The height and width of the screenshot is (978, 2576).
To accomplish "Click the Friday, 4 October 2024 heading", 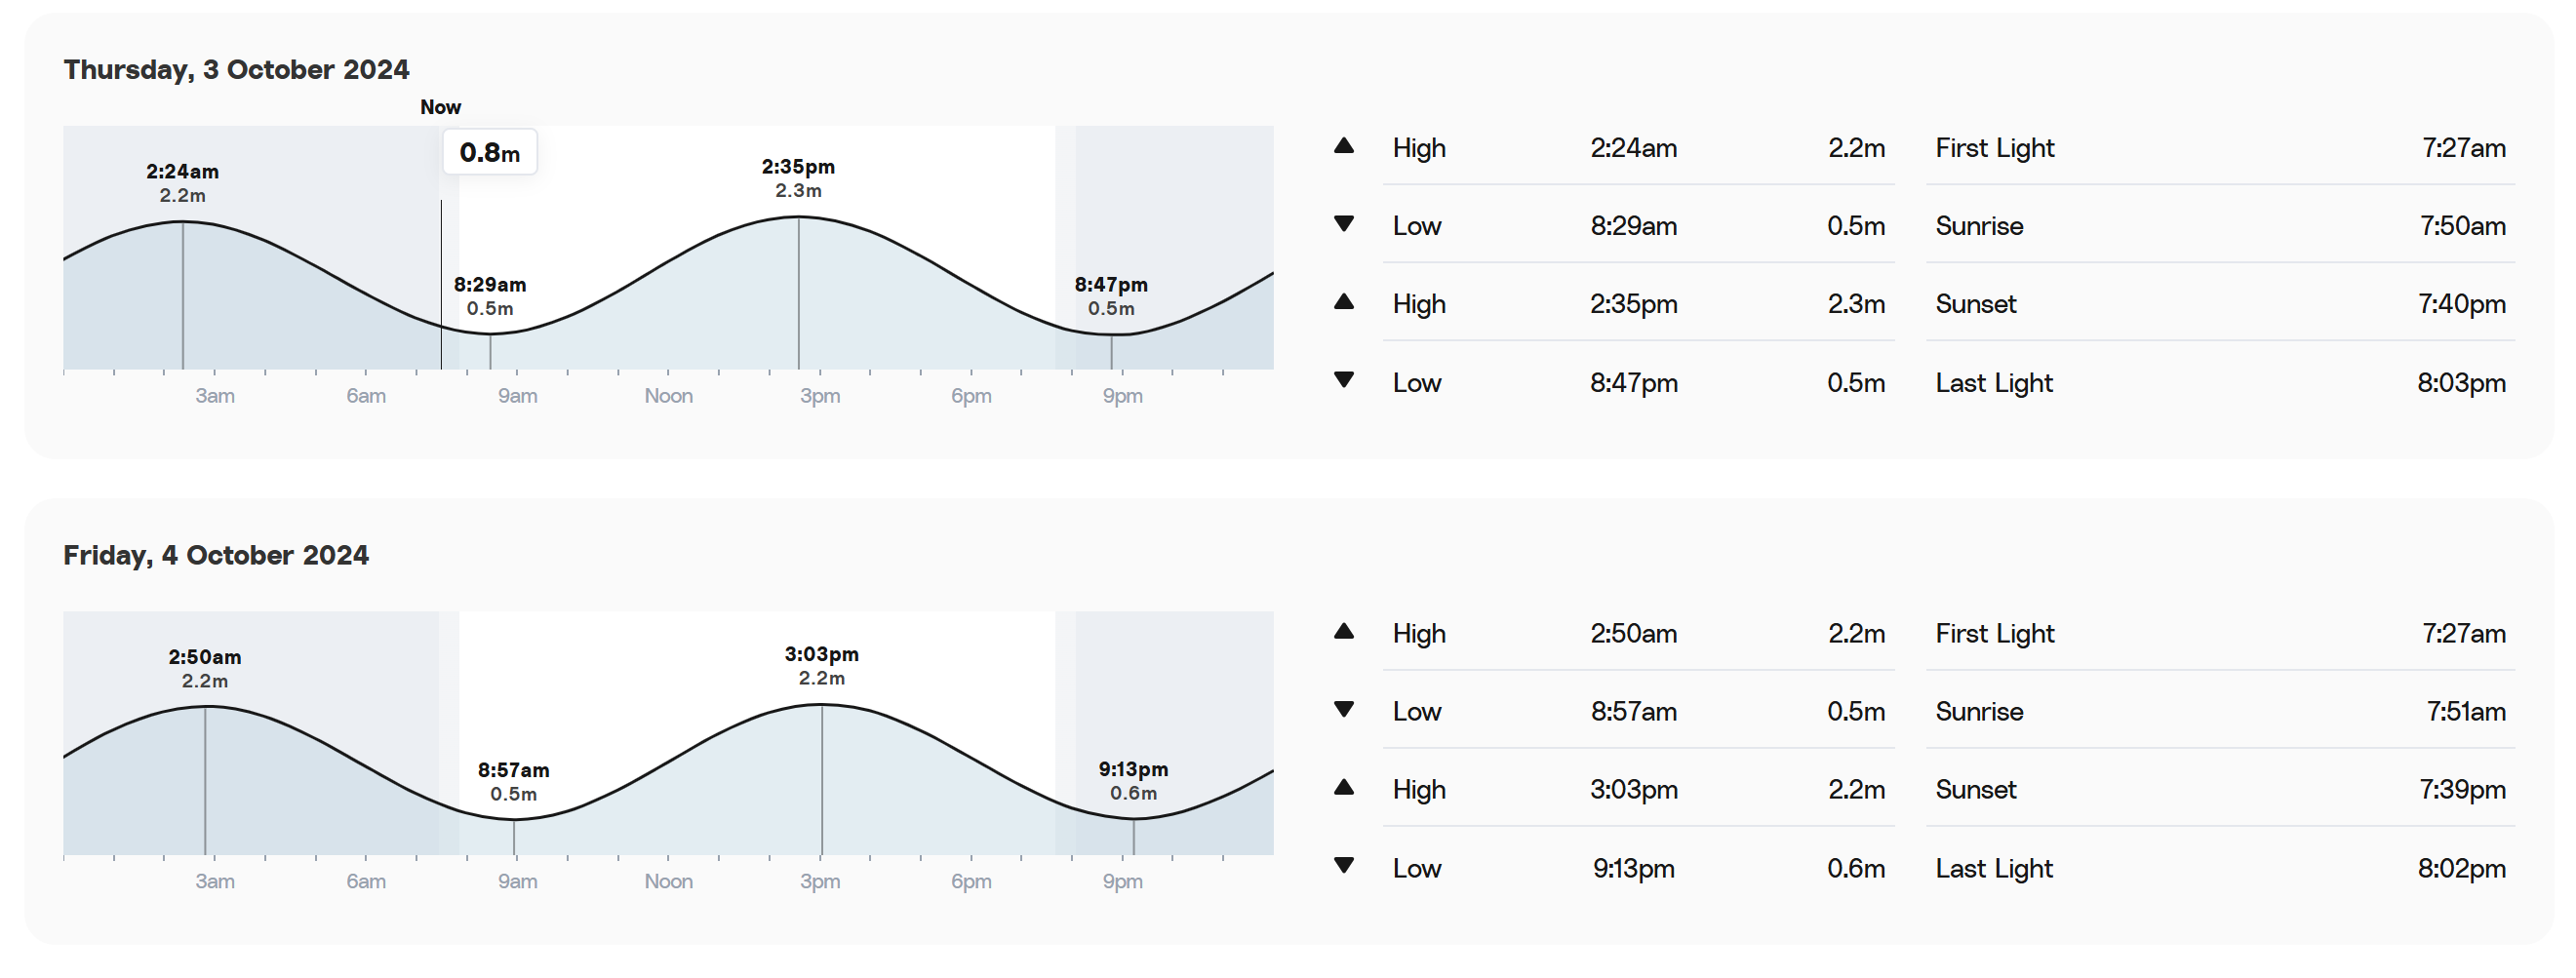I will point(216,555).
